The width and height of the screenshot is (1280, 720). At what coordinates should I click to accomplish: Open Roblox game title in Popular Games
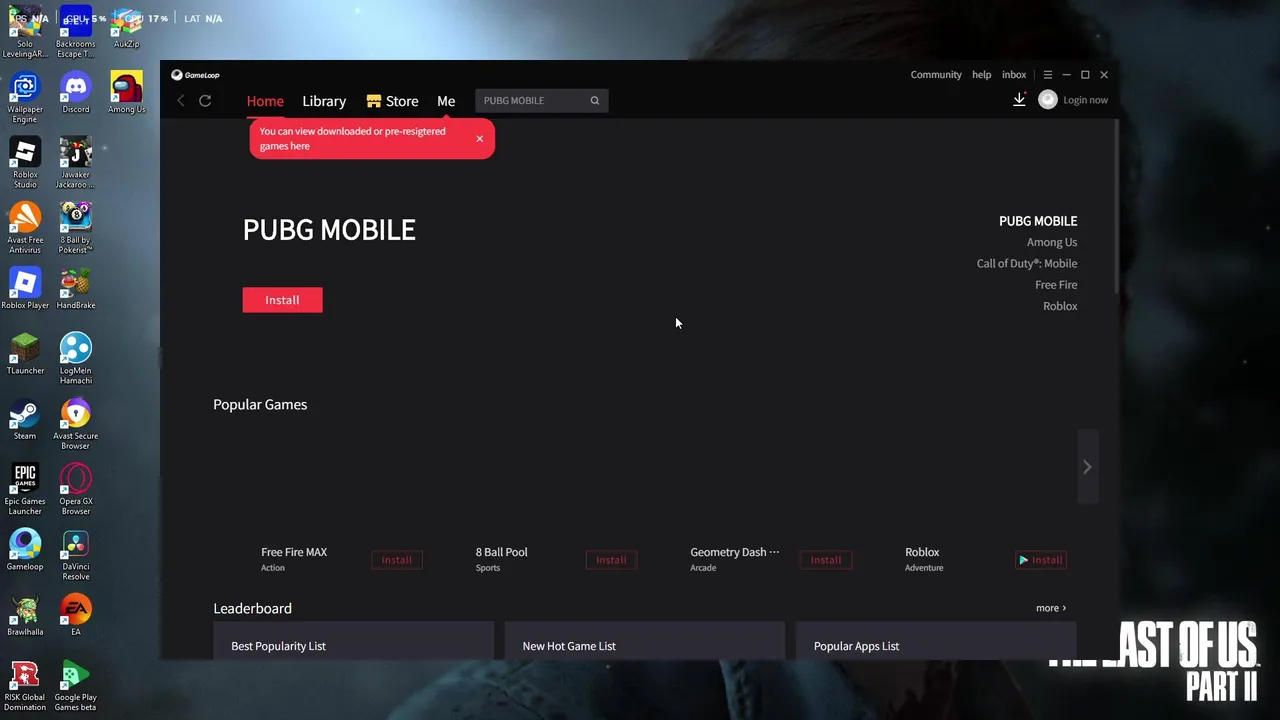[x=922, y=552]
